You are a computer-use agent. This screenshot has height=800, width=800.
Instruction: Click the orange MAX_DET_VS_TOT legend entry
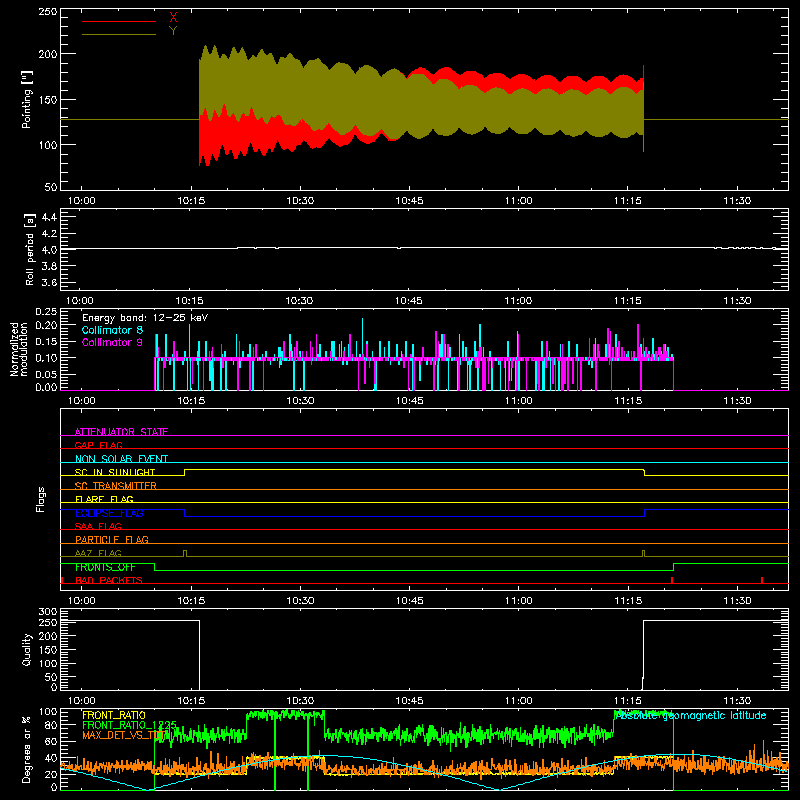coord(125,735)
